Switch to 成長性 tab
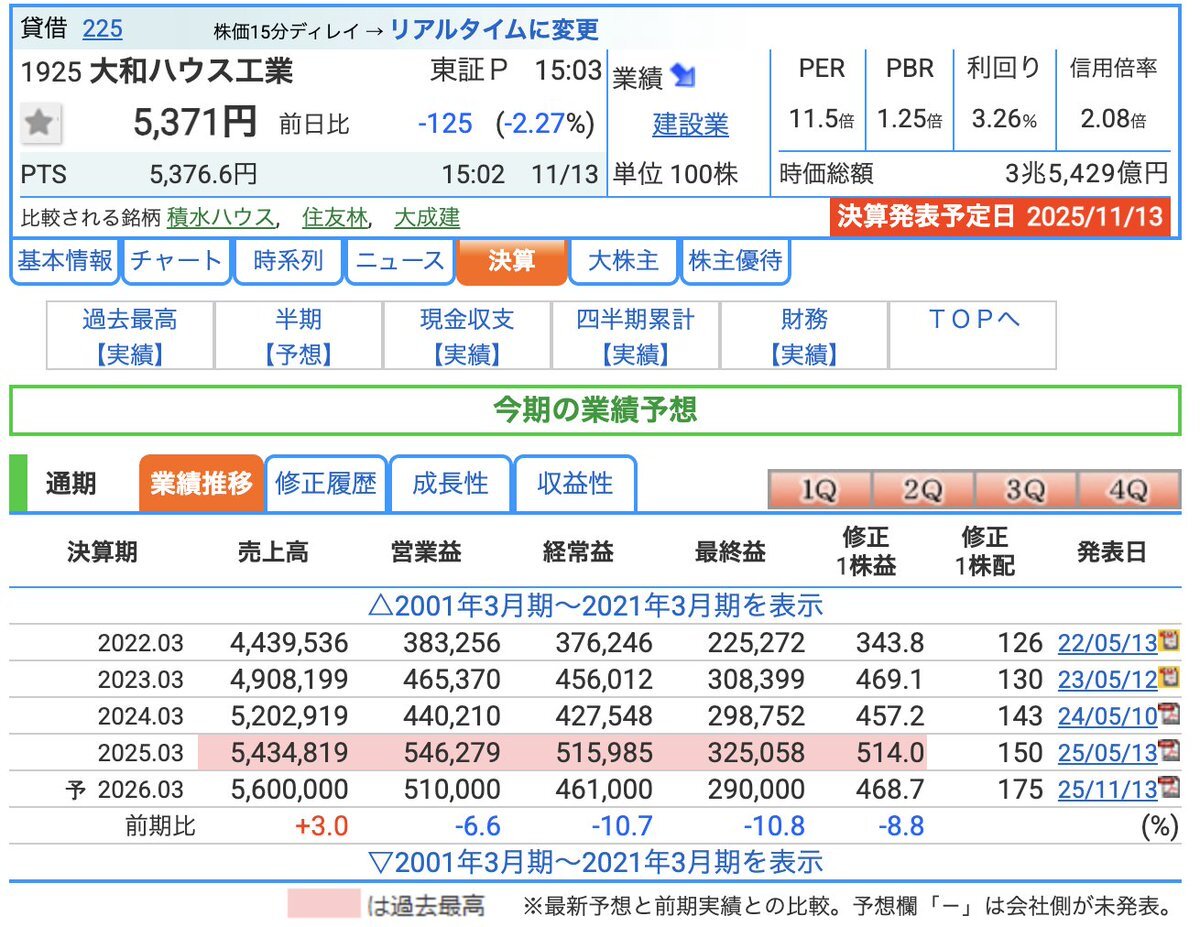The image size is (1200, 927). coord(450,484)
